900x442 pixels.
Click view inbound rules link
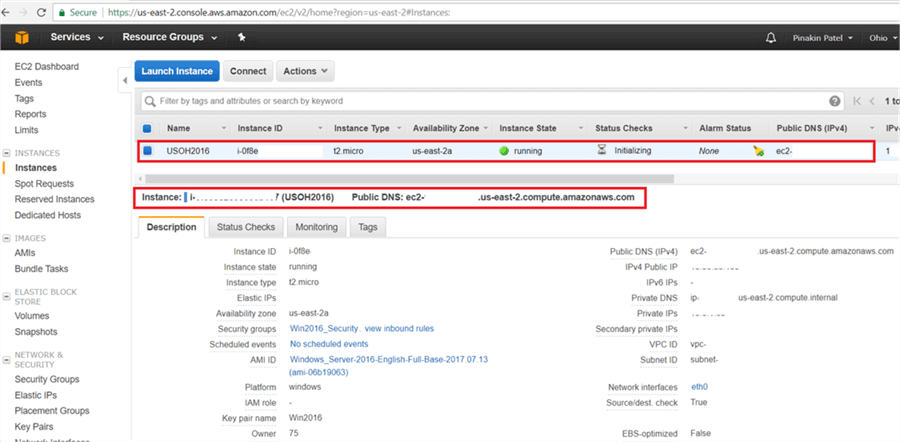point(399,328)
